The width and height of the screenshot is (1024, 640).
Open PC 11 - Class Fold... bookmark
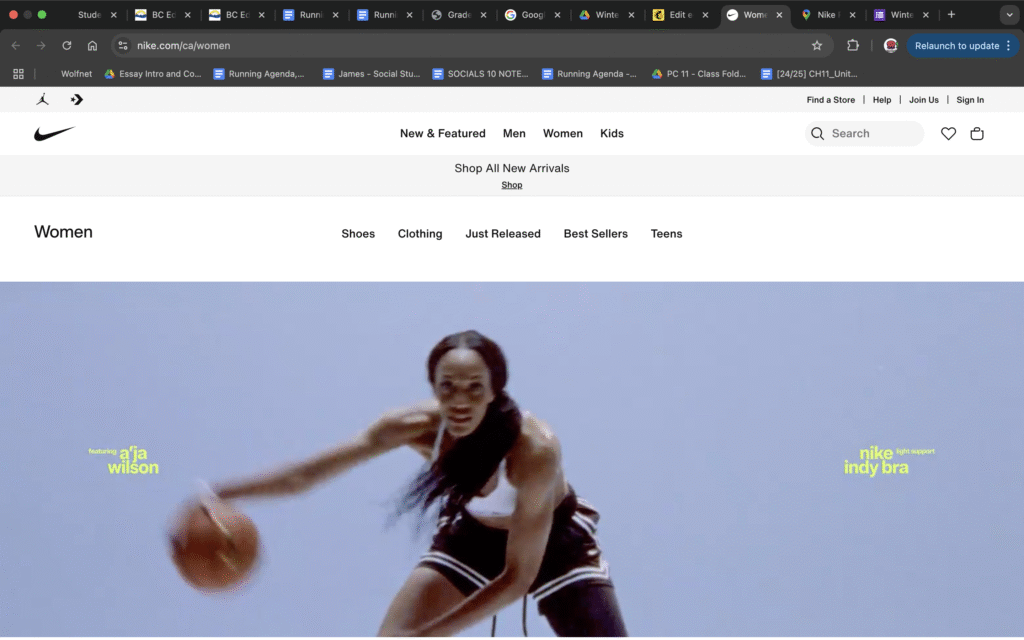tap(699, 74)
